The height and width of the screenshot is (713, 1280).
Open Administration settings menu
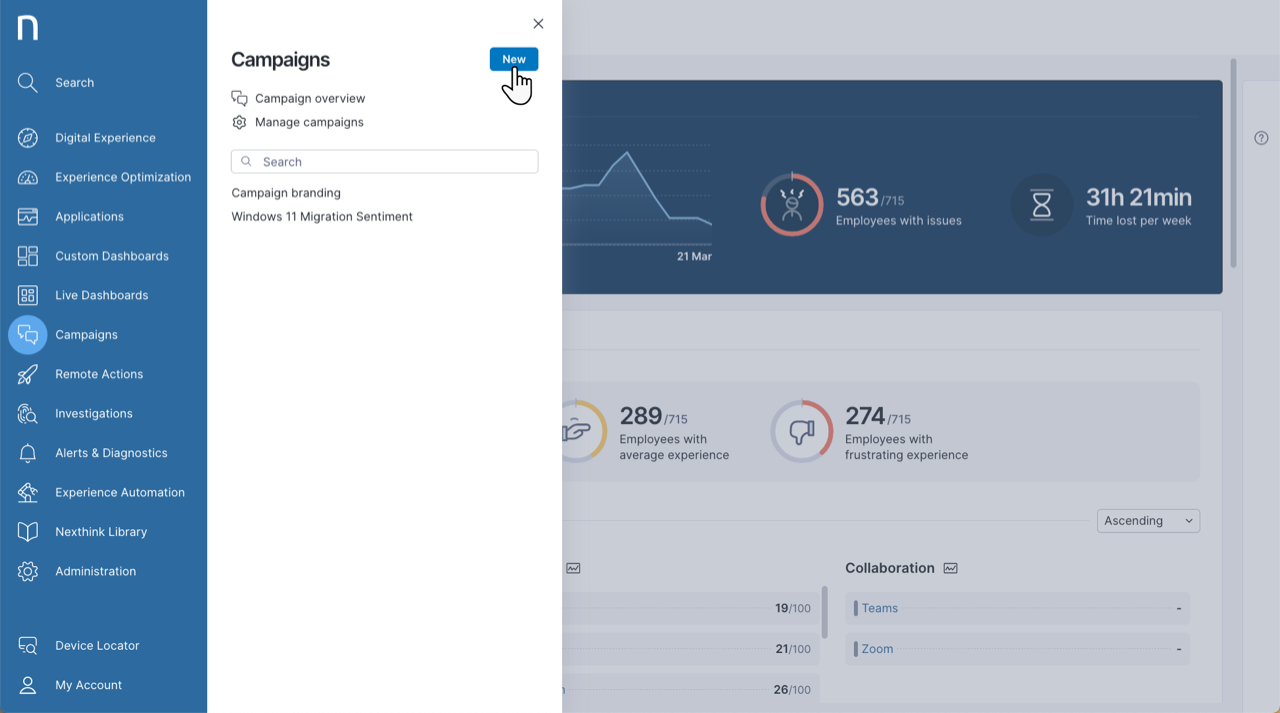95,571
